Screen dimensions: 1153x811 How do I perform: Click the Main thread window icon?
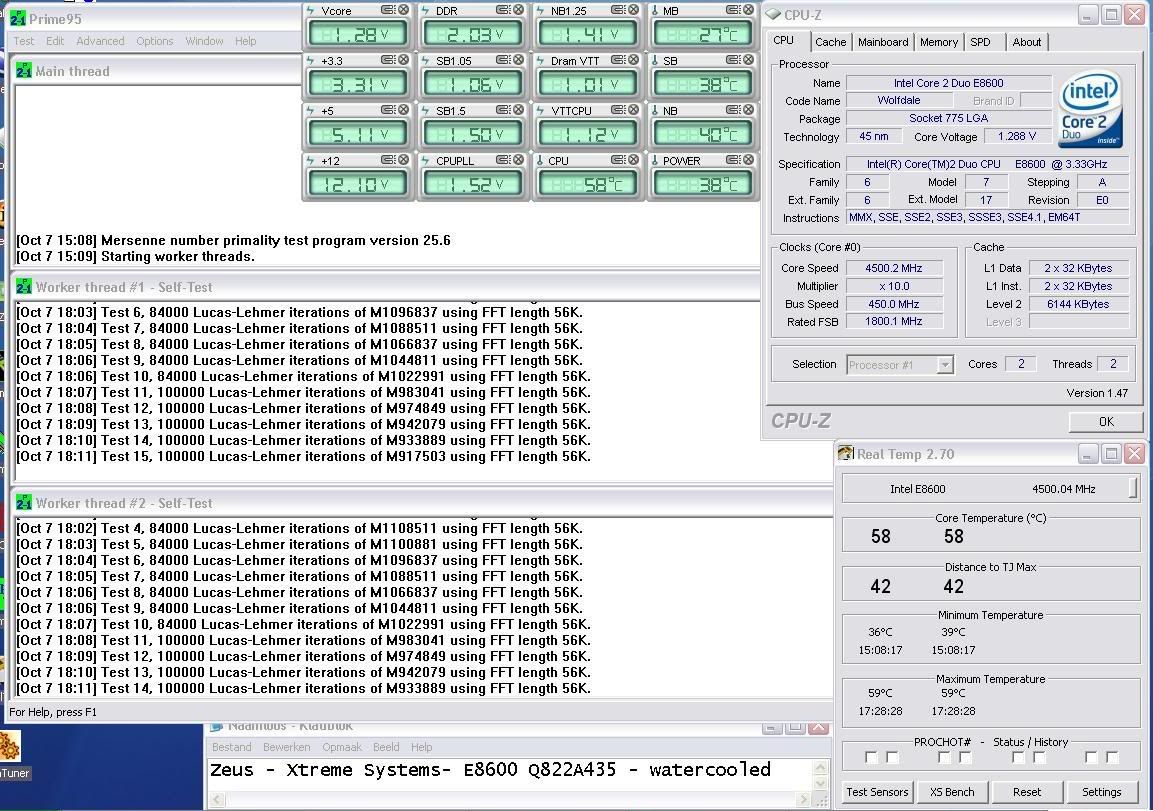point(24,71)
